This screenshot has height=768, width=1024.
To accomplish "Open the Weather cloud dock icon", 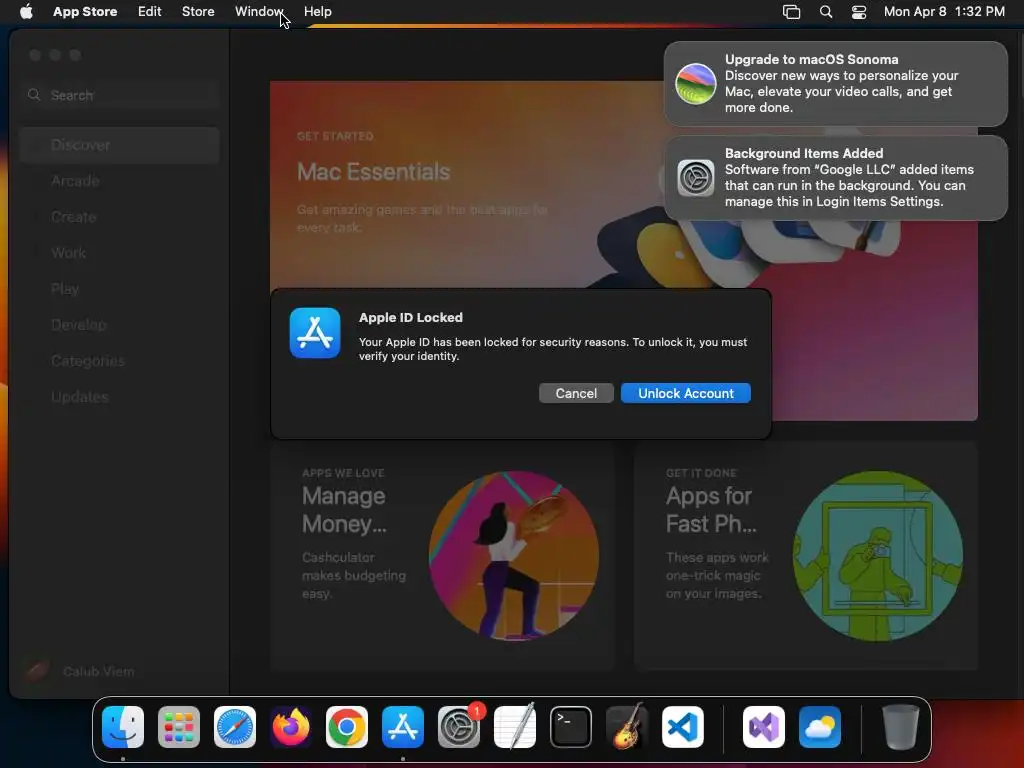I will (x=820, y=727).
